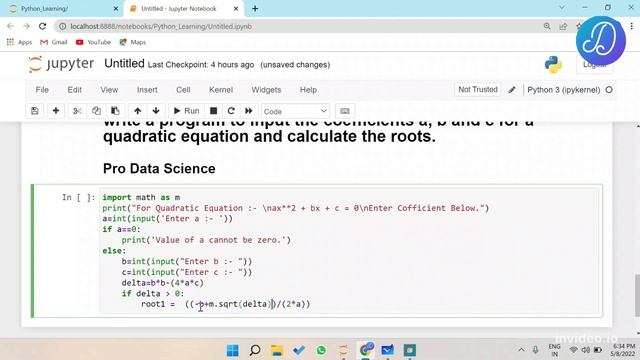Click the Not Trusted button
640x360 pixels.
pyautogui.click(x=478, y=89)
